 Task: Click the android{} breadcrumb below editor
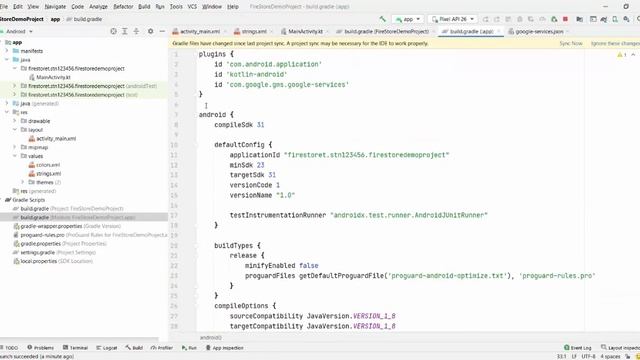(x=210, y=338)
